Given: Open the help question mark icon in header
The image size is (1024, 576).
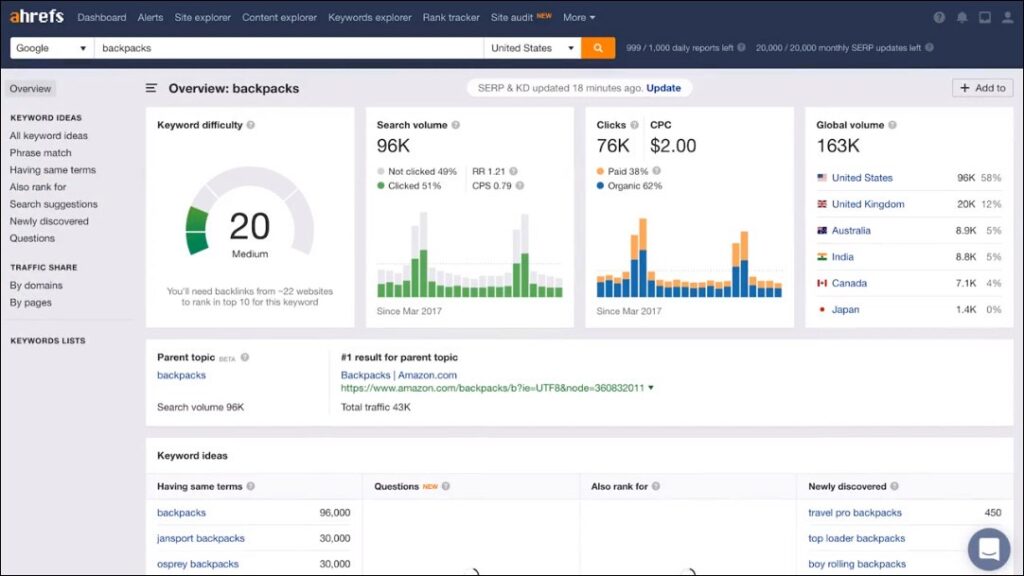Looking at the screenshot, I should coord(939,18).
